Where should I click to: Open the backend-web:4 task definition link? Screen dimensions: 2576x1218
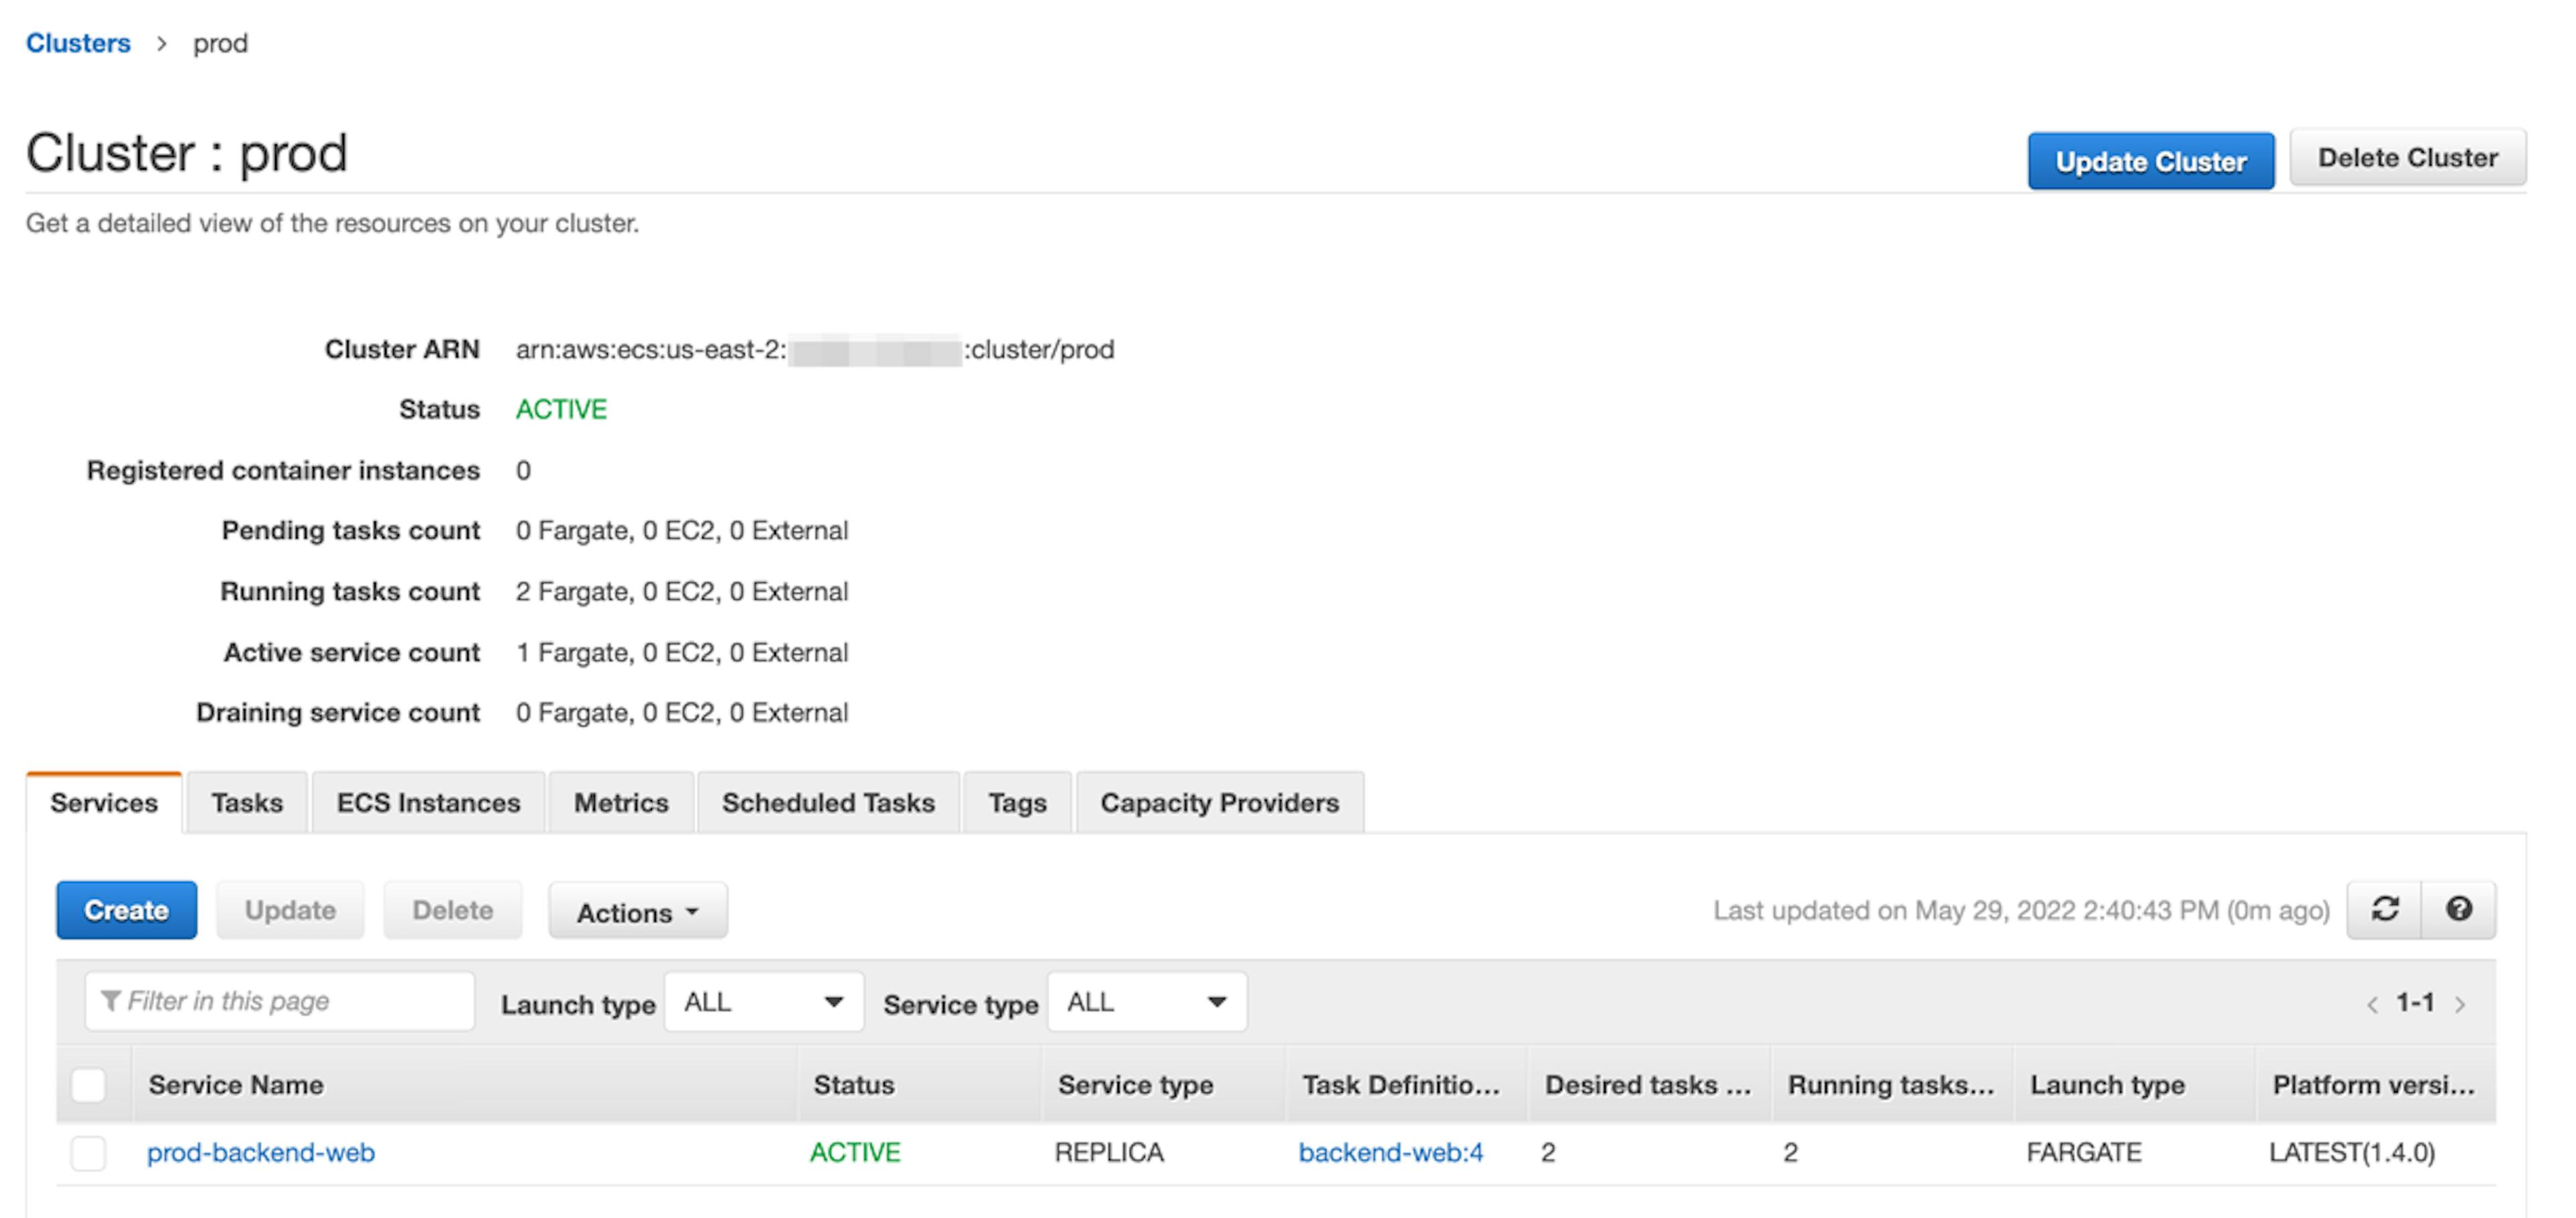click(1391, 1152)
